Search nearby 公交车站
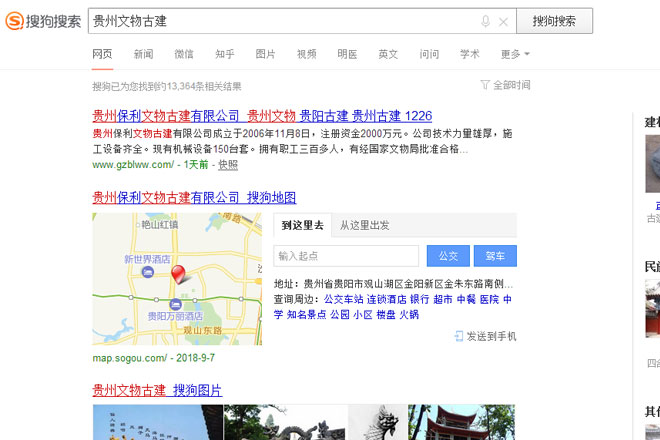Viewport: 660px width, 440px height. click(343, 299)
